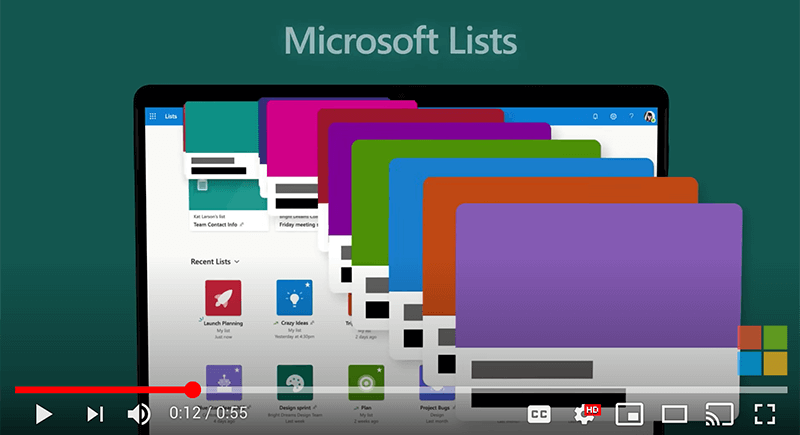
Task: Switch to theater mode
Action: (674, 414)
